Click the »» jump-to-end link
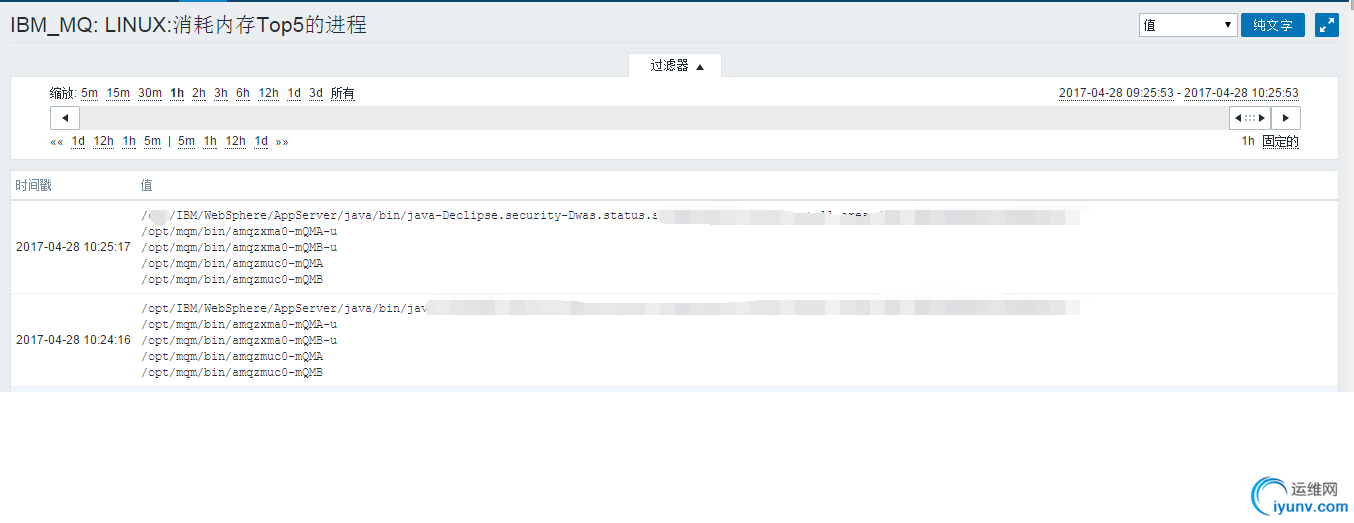Image resolution: width=1354 pixels, height=523 pixels. click(x=282, y=141)
